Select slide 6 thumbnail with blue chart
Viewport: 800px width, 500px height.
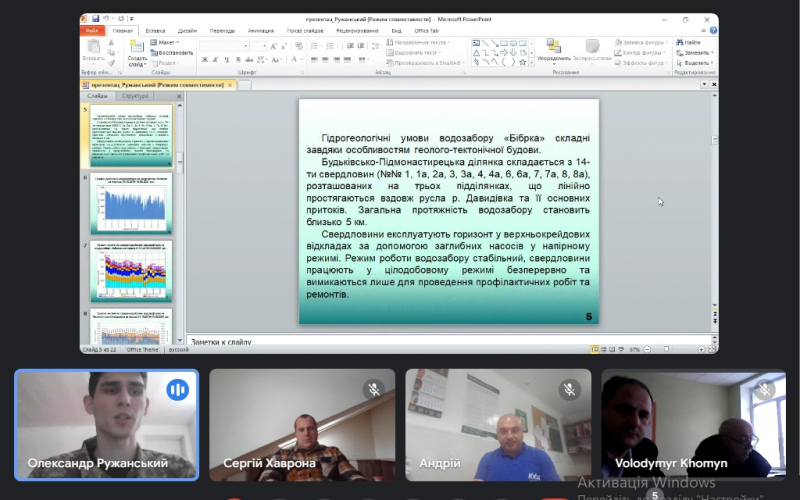[131, 204]
